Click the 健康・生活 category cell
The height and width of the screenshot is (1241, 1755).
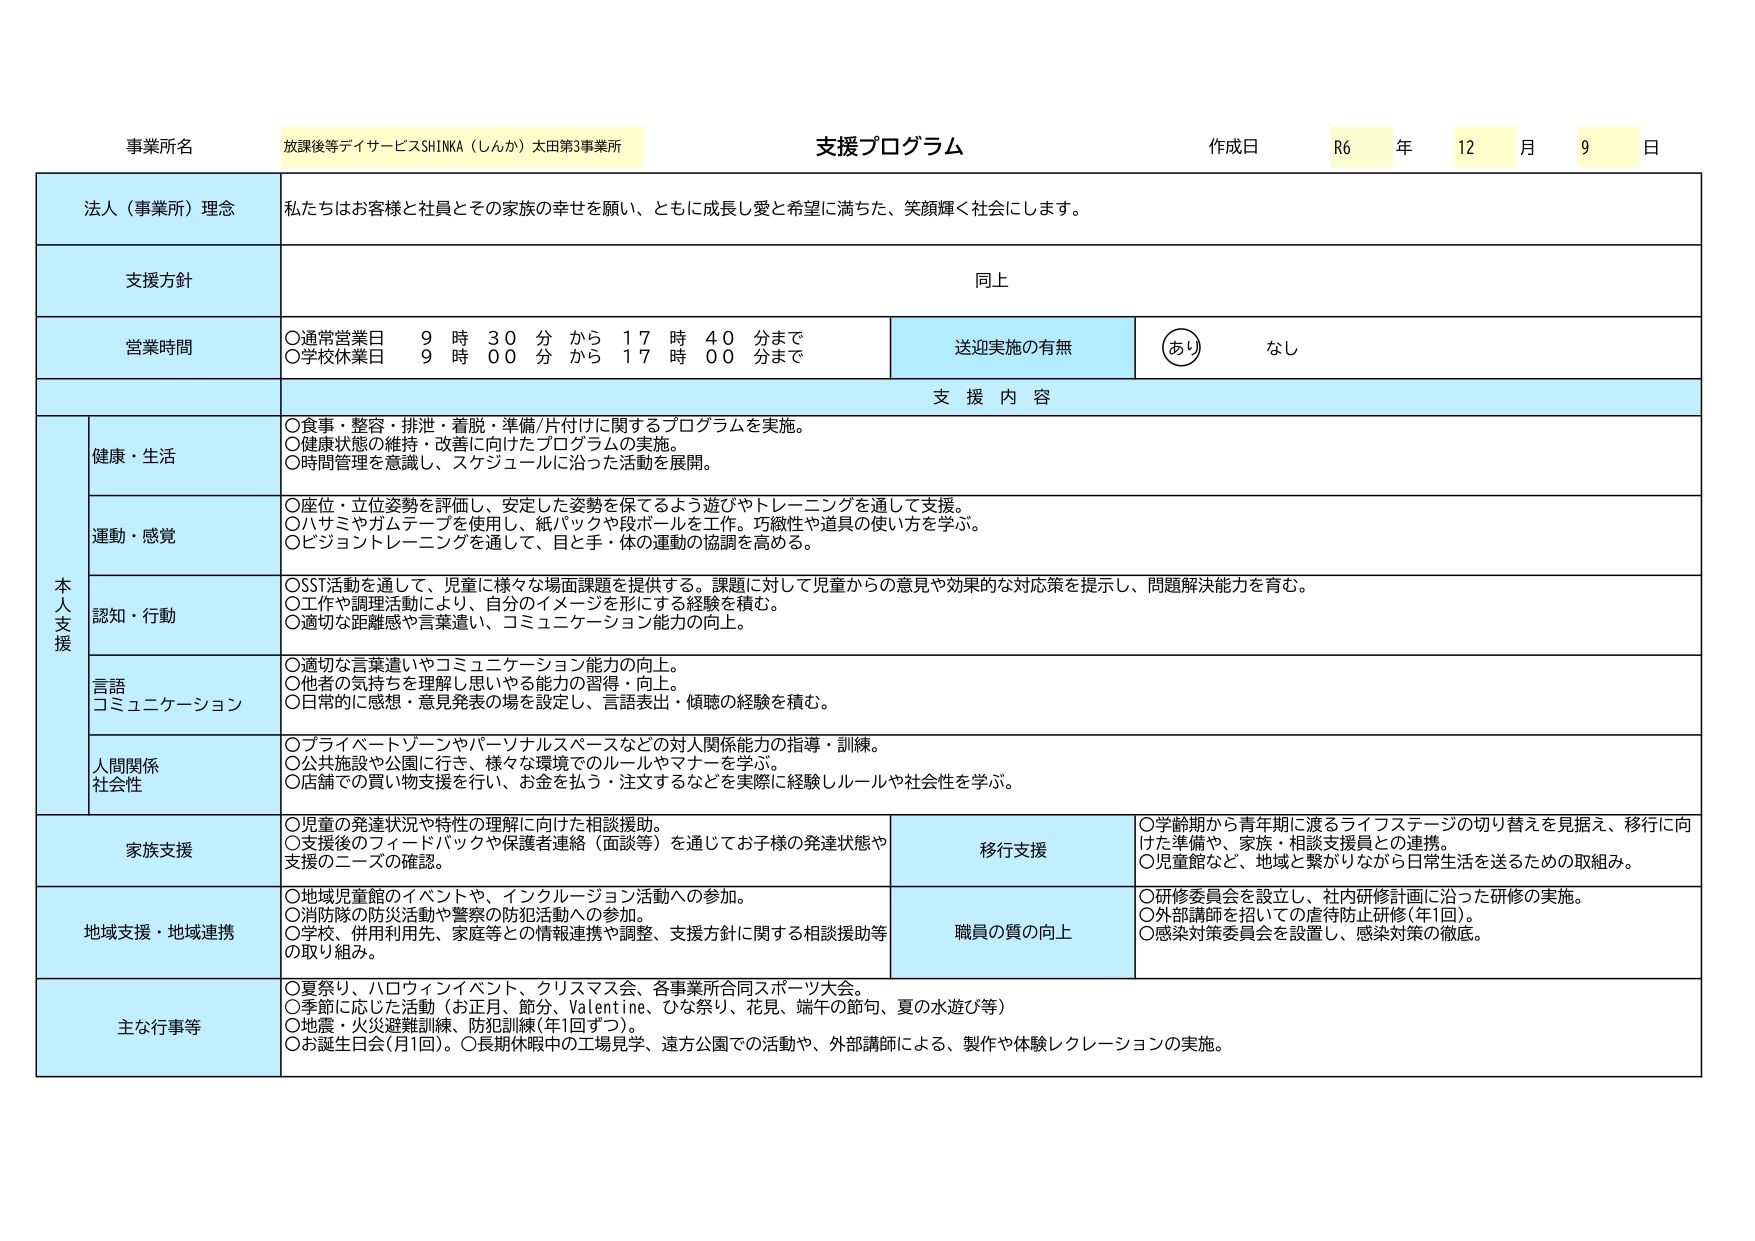[184, 456]
